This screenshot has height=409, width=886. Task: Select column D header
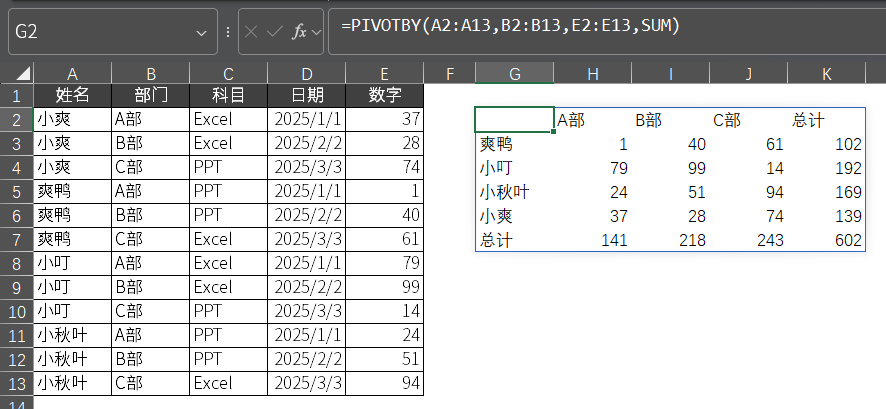[x=306, y=73]
